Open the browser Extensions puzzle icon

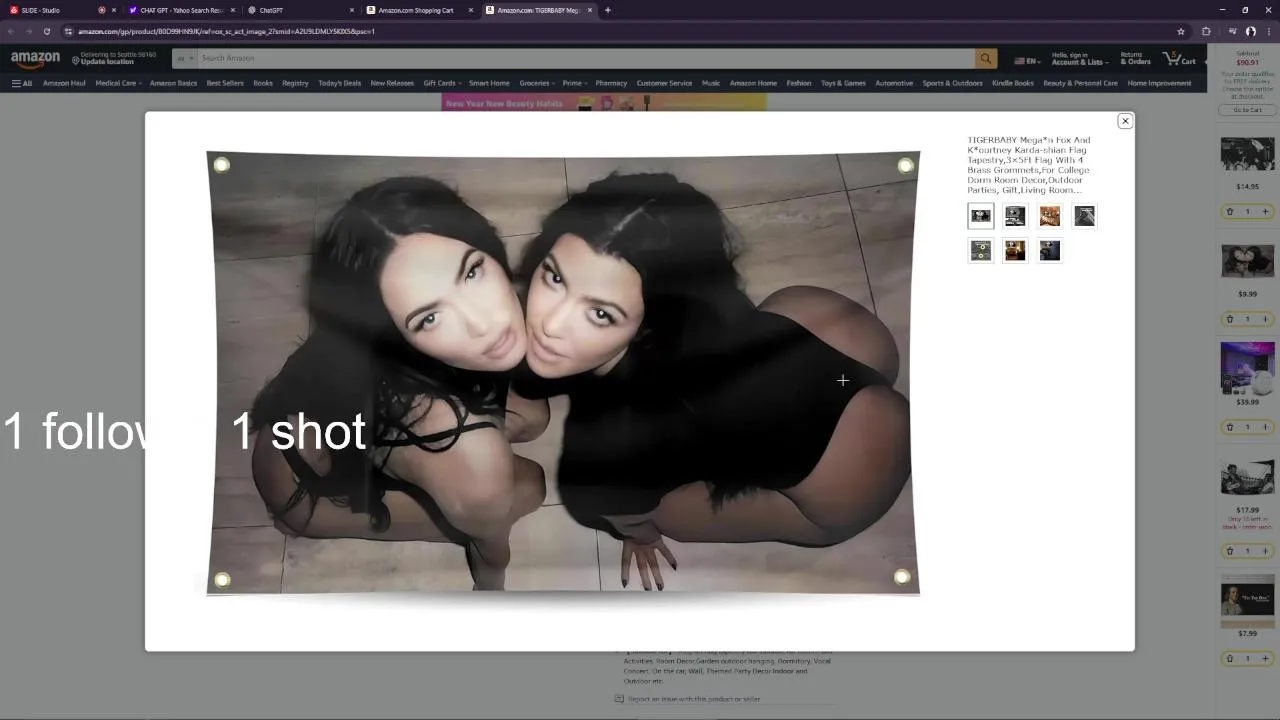(1206, 31)
